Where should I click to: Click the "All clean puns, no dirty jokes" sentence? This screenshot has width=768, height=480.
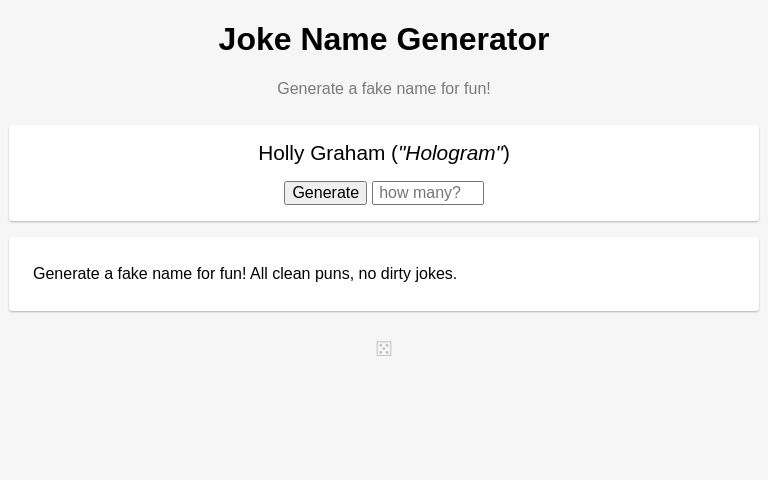(x=354, y=273)
